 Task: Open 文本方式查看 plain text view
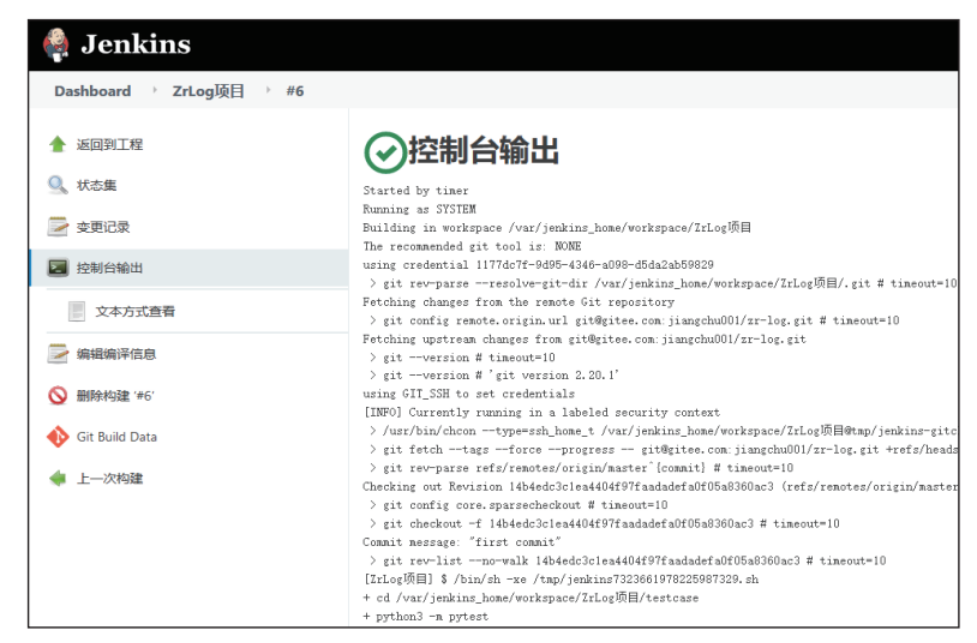click(135, 311)
